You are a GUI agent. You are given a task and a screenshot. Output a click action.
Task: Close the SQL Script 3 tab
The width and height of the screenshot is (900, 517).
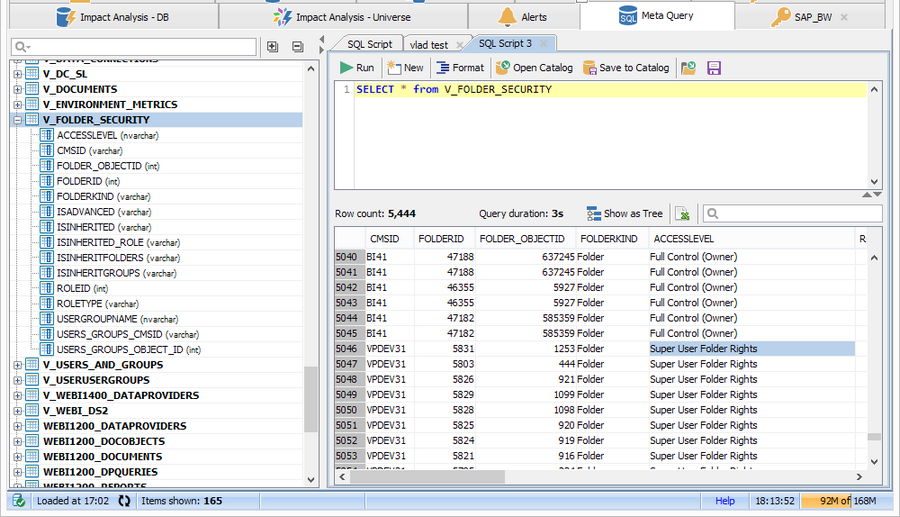pyautogui.click(x=543, y=44)
